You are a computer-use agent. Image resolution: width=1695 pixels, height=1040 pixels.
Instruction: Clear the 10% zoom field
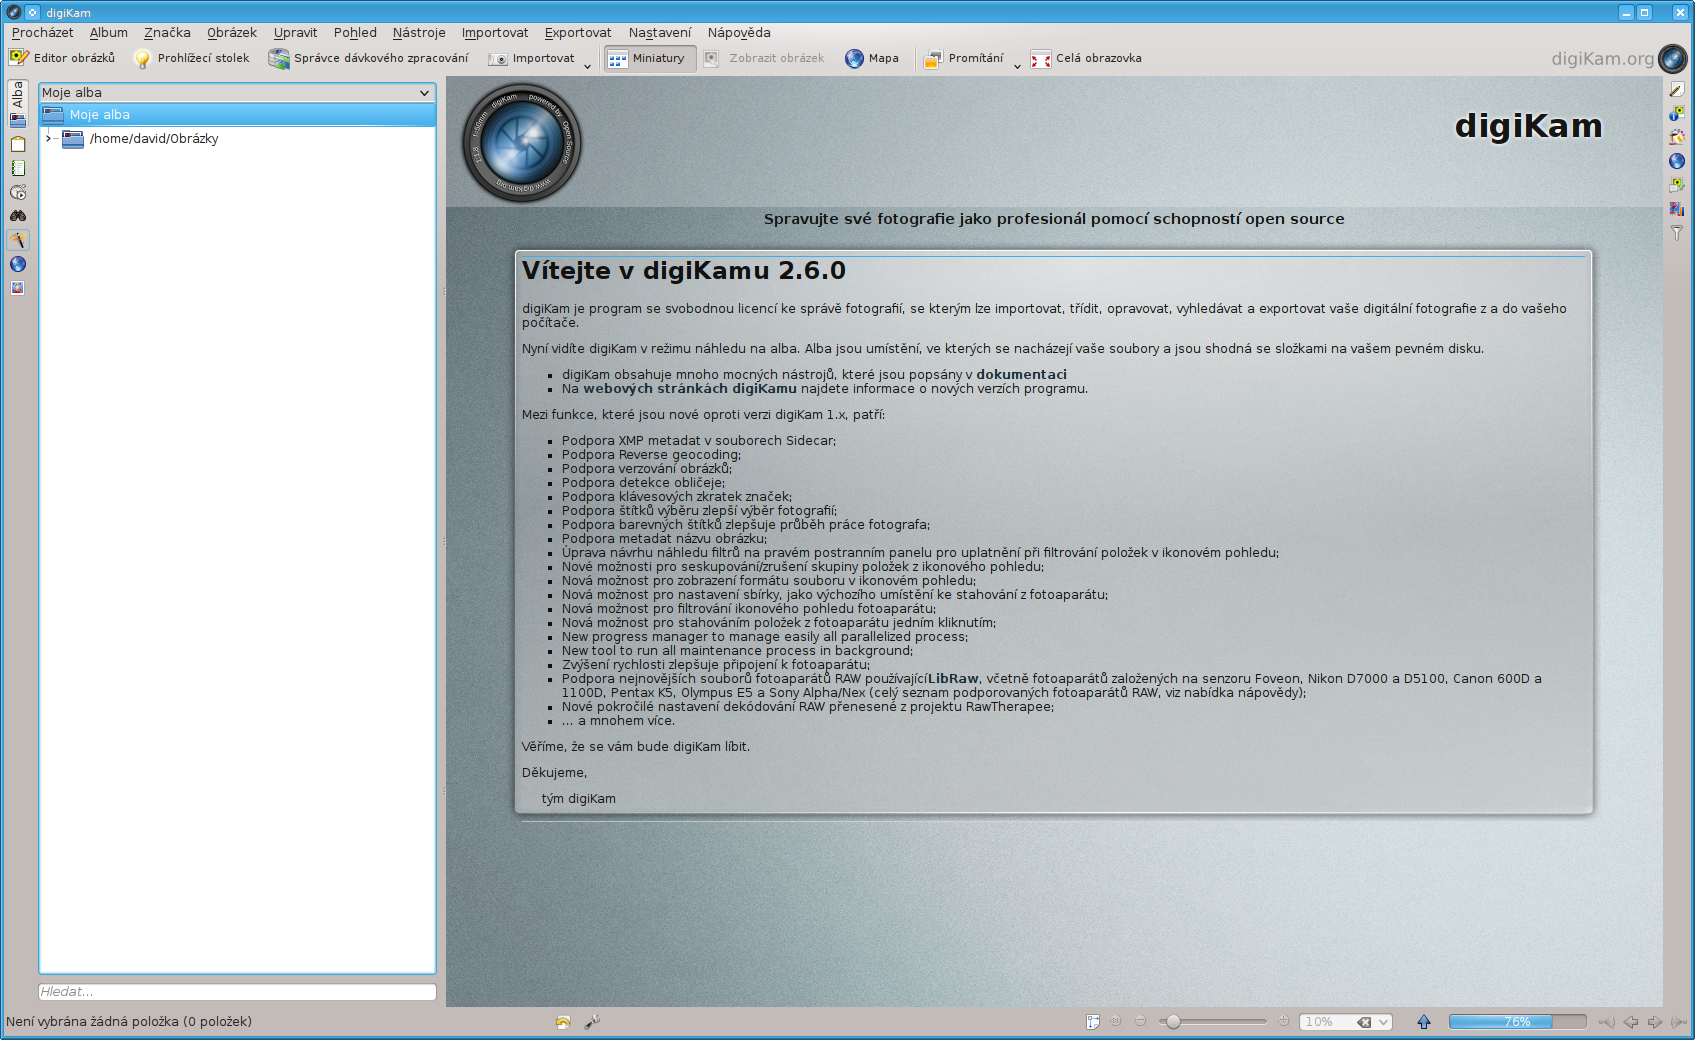pos(1364,1022)
